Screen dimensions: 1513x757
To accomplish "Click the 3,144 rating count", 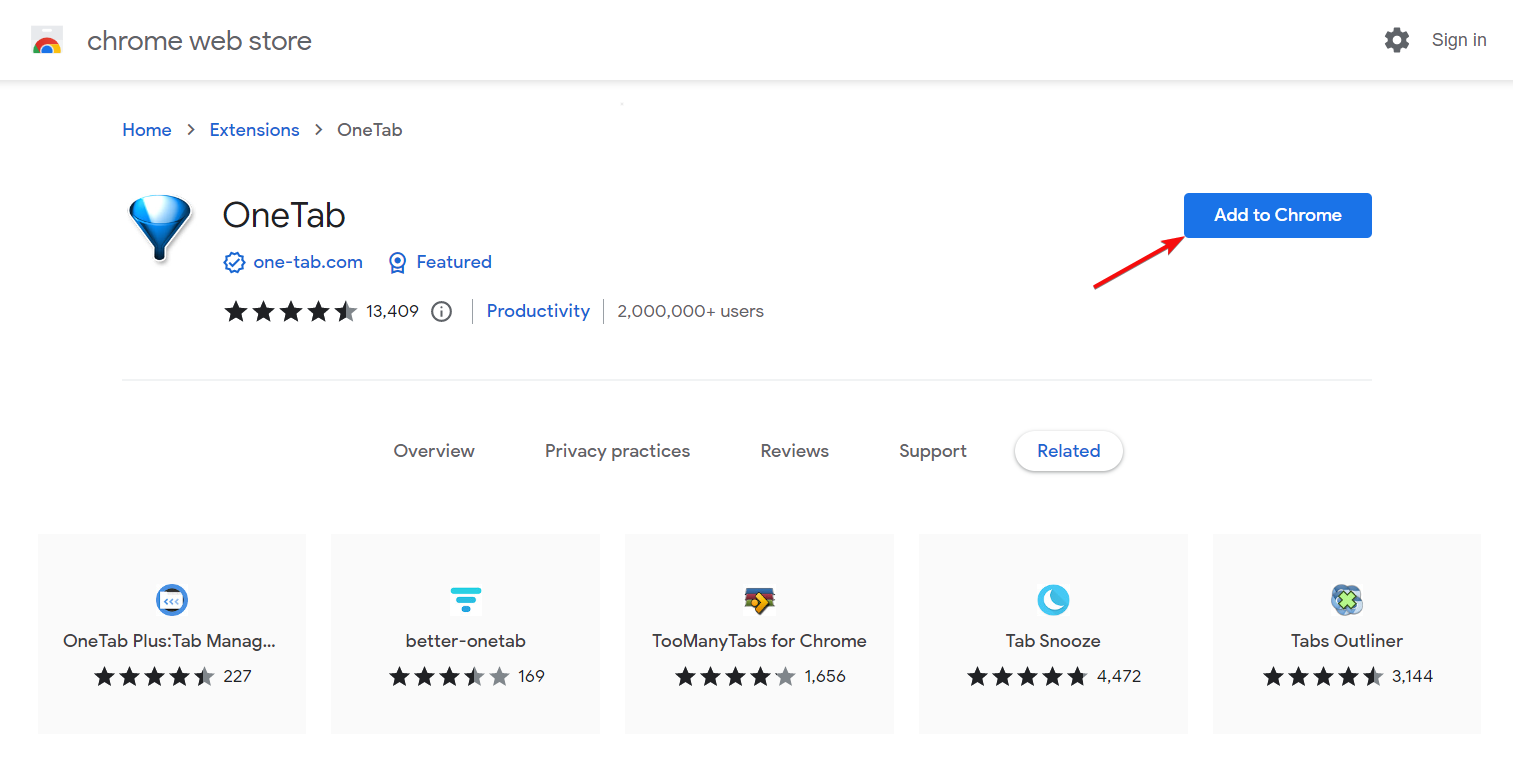I will point(1412,677).
